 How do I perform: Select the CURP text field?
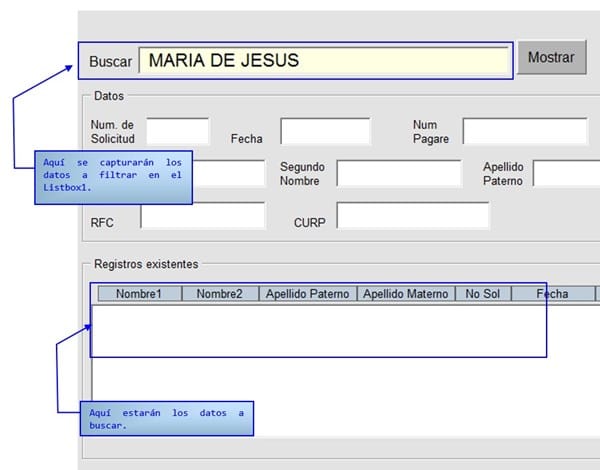[x=413, y=216]
